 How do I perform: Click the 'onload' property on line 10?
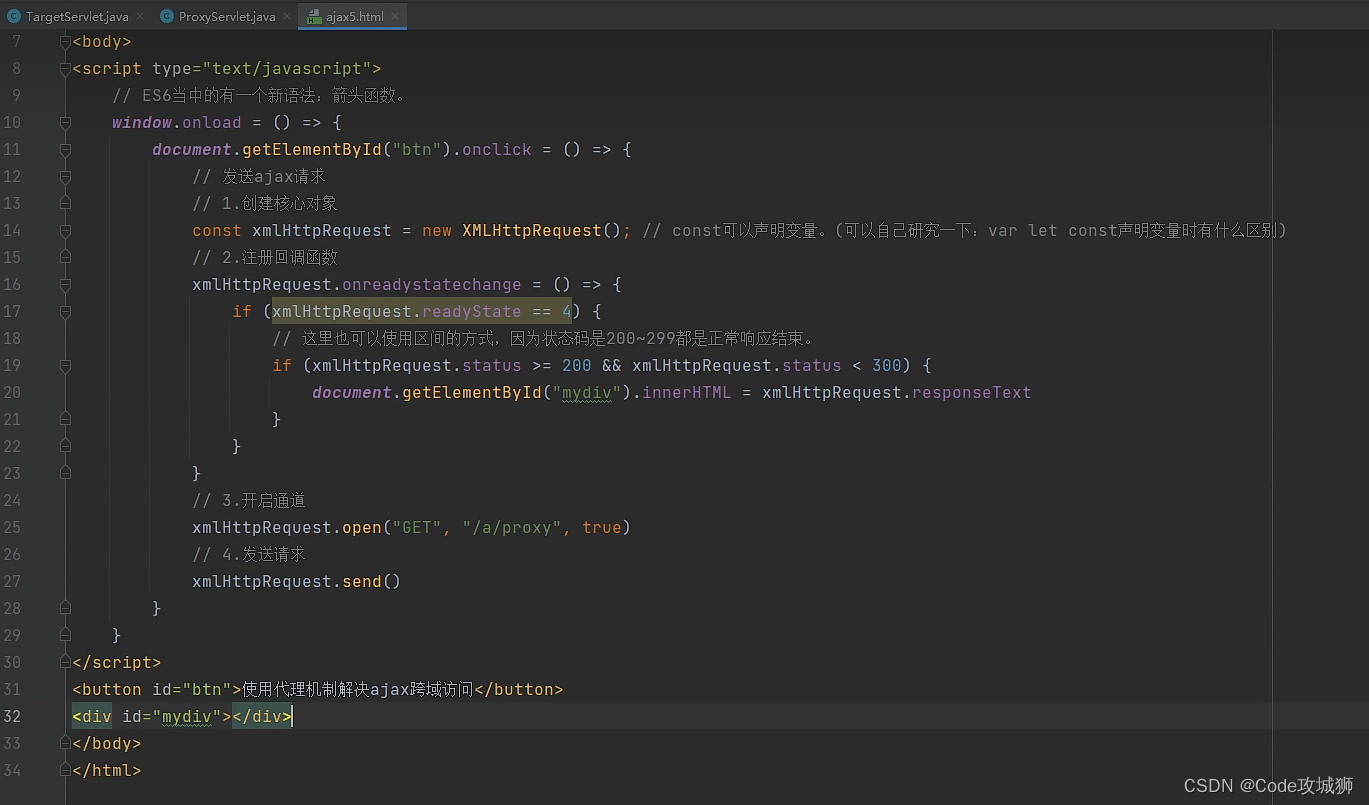pos(212,123)
